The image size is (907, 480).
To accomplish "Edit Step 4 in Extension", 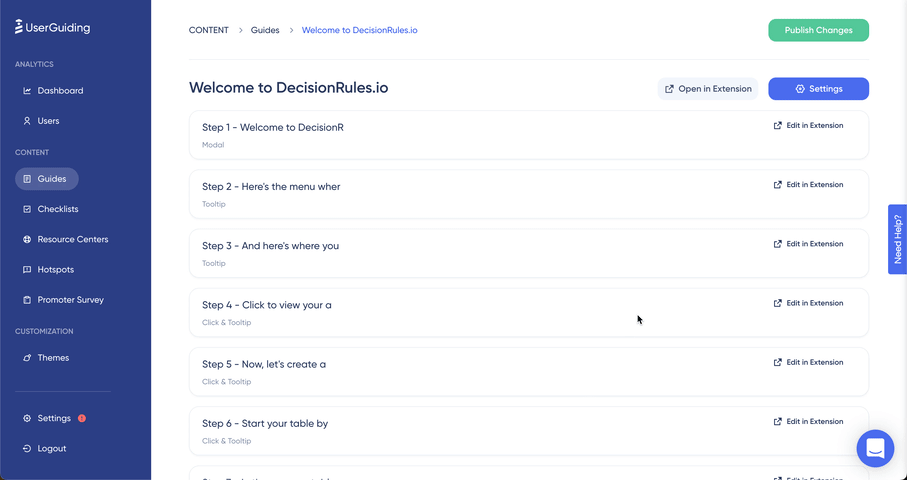I will (809, 303).
